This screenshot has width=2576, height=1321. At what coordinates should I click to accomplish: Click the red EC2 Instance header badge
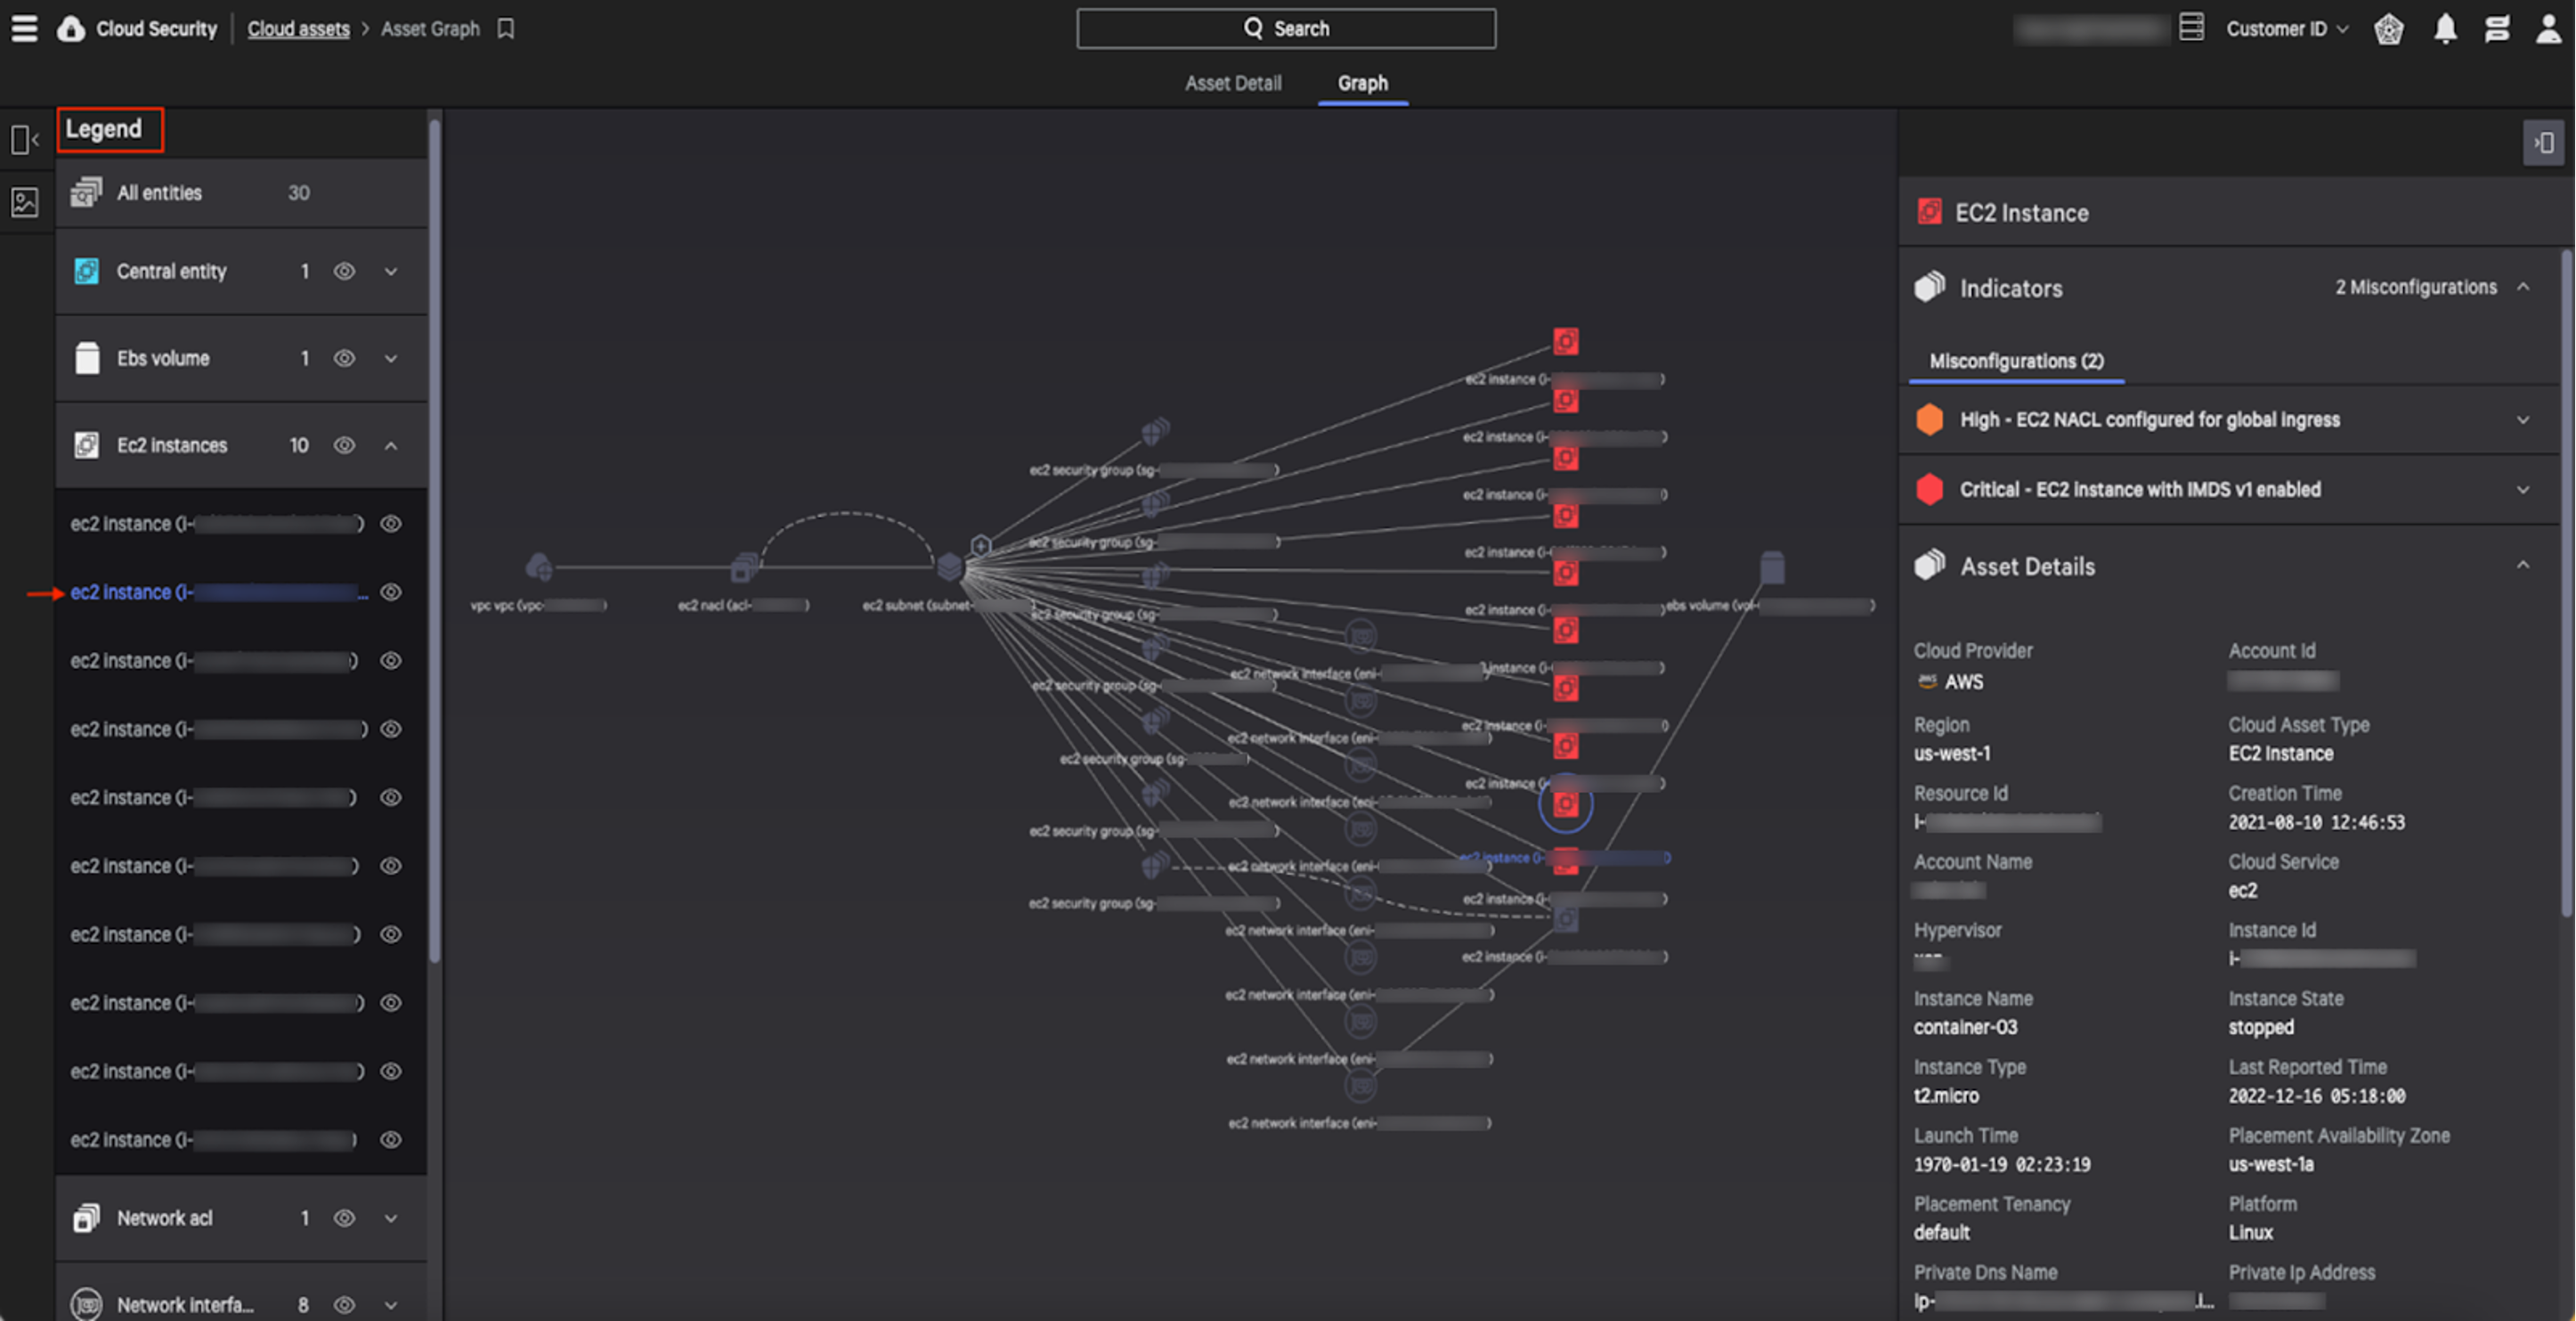[1929, 211]
